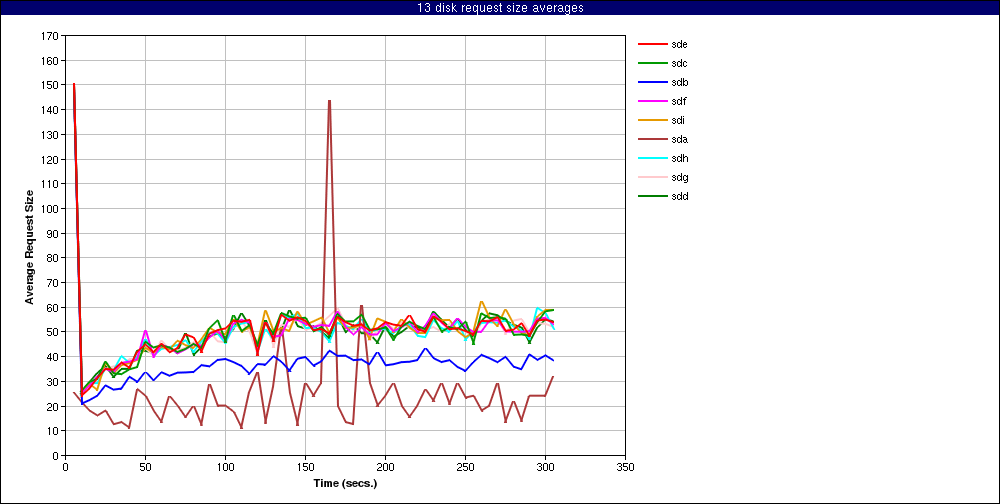Click the sdb legend label
Image resolution: width=1000 pixels, height=504 pixels.
(x=679, y=82)
